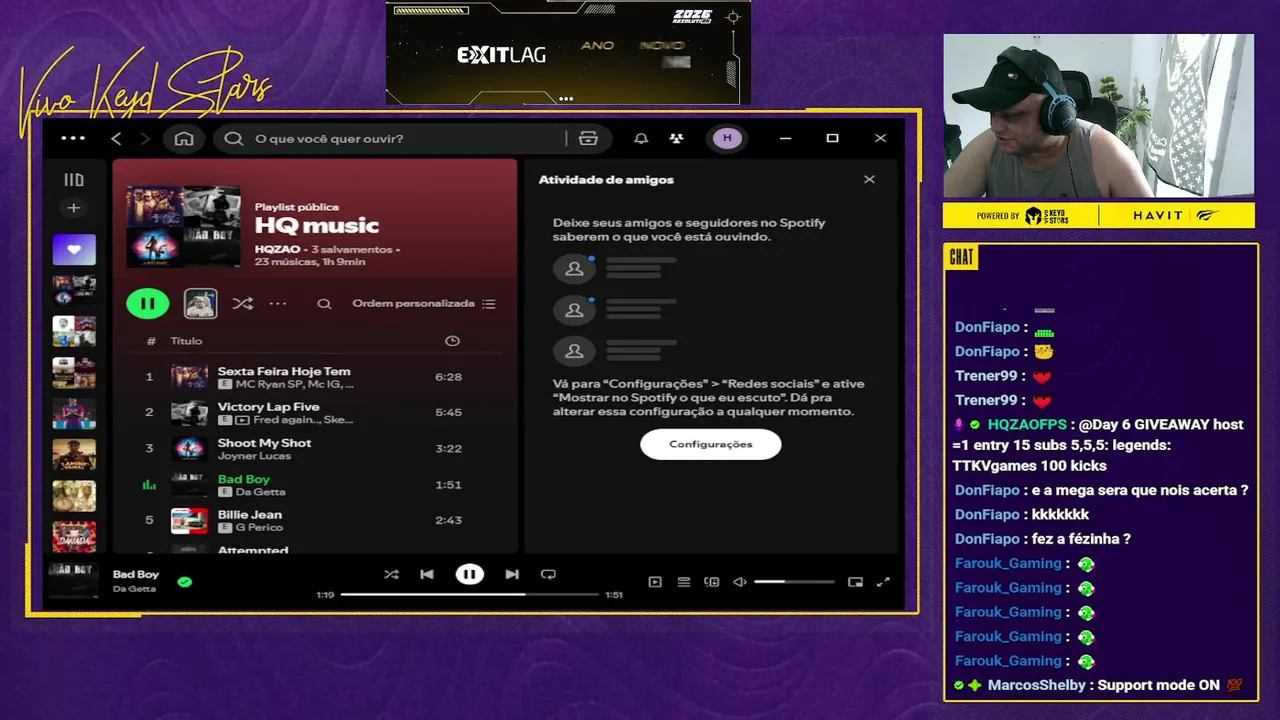
Task: Open the miniplayer icon
Action: click(856, 582)
